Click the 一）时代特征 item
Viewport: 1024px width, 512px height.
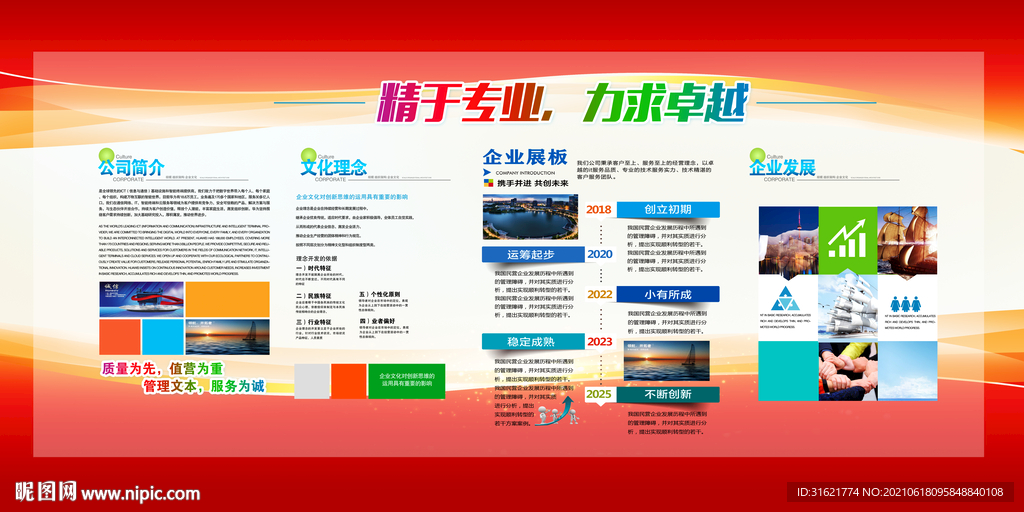click(x=314, y=268)
